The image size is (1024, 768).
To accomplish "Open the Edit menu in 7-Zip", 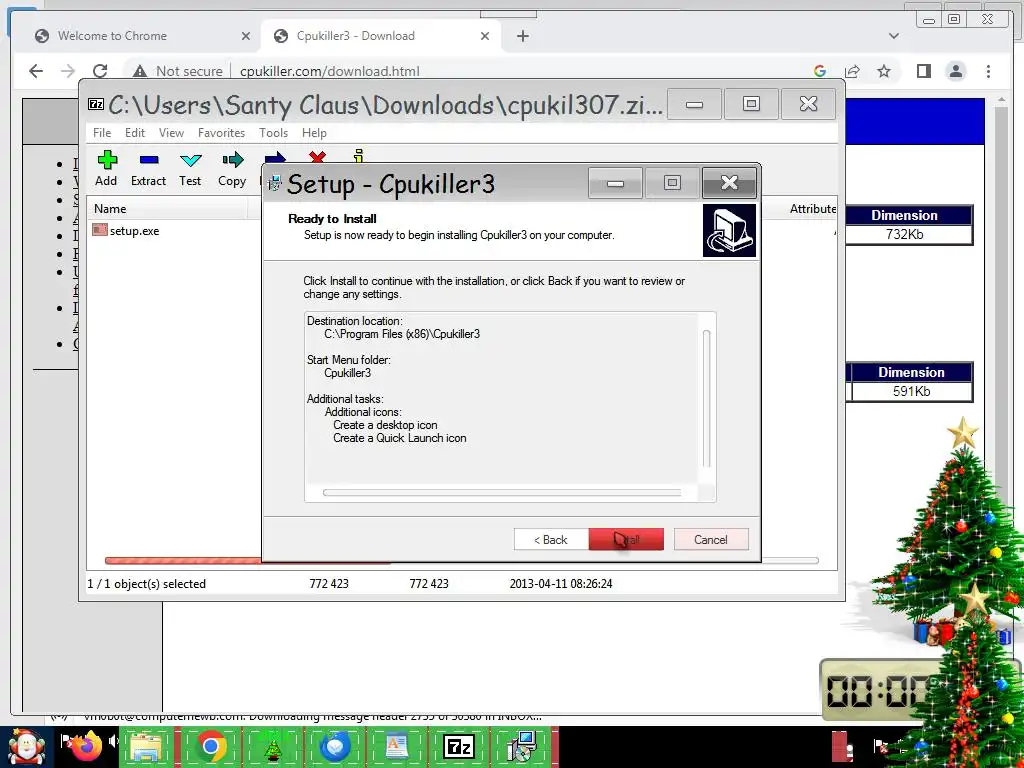I will 135,133.
